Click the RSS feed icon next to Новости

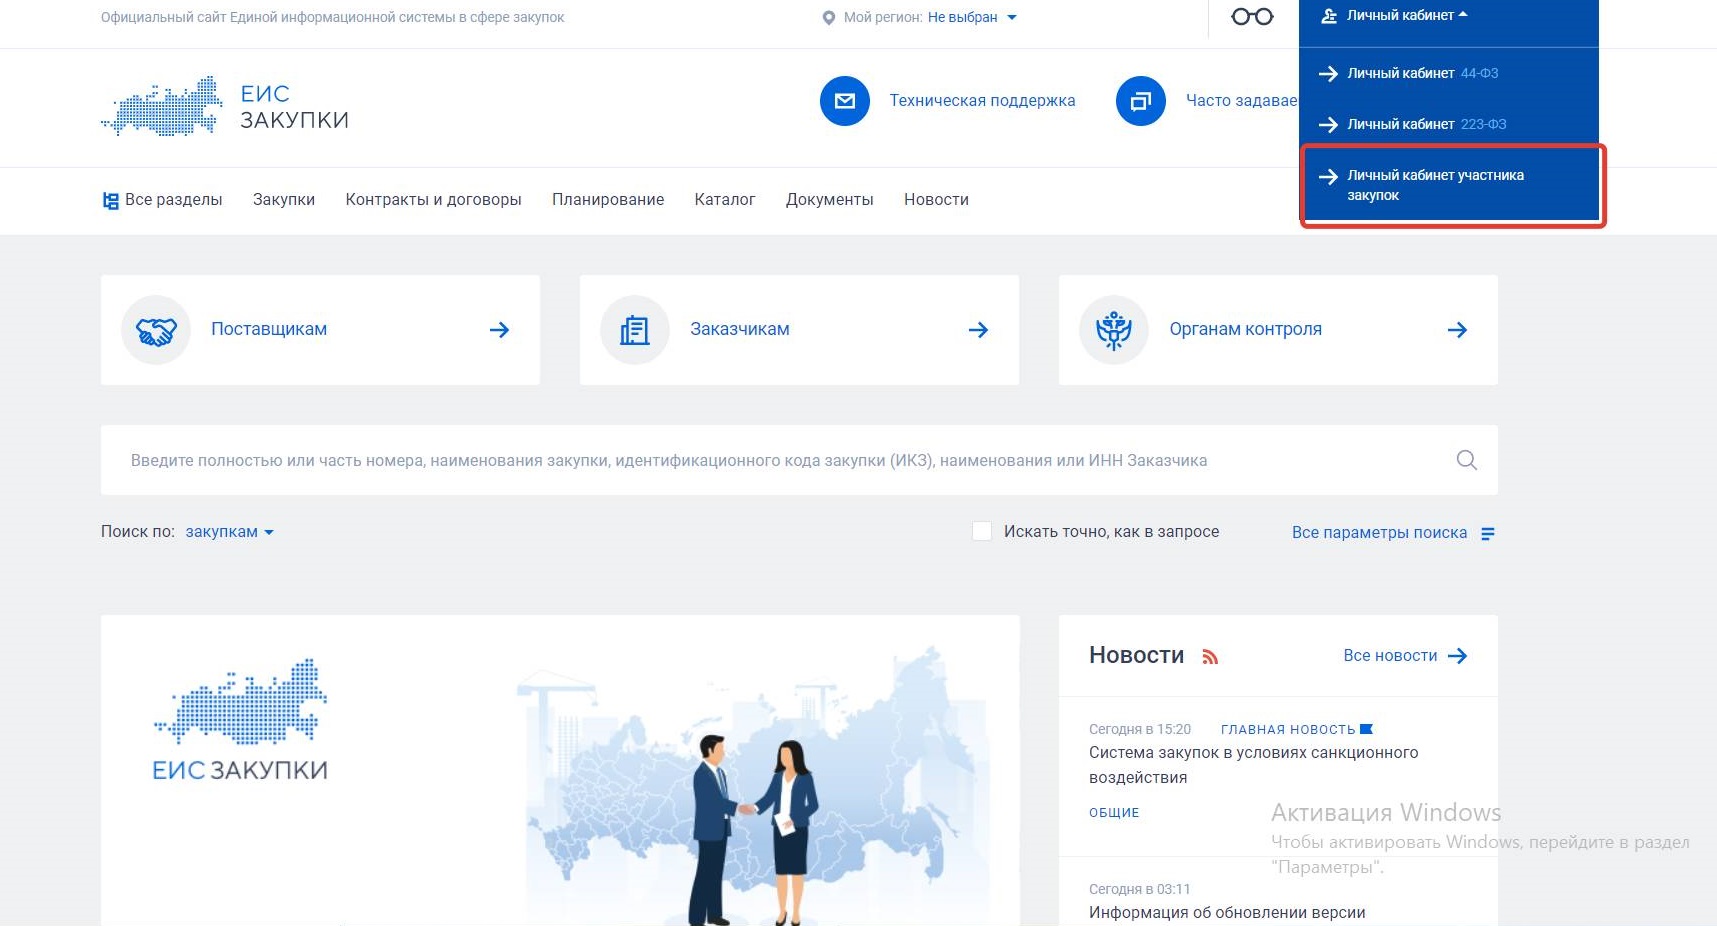[x=1210, y=657]
